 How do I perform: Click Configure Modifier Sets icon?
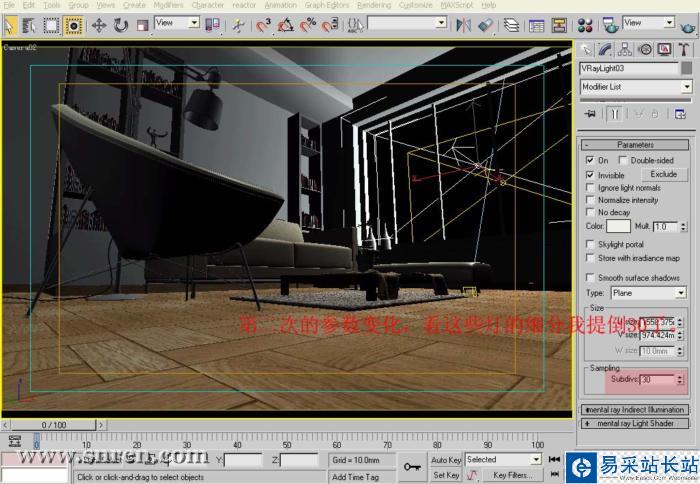click(x=680, y=114)
